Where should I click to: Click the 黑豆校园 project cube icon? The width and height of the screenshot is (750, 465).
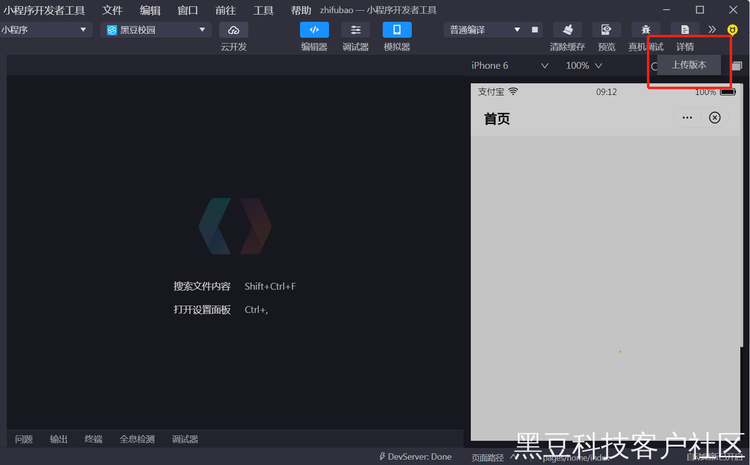(x=112, y=30)
